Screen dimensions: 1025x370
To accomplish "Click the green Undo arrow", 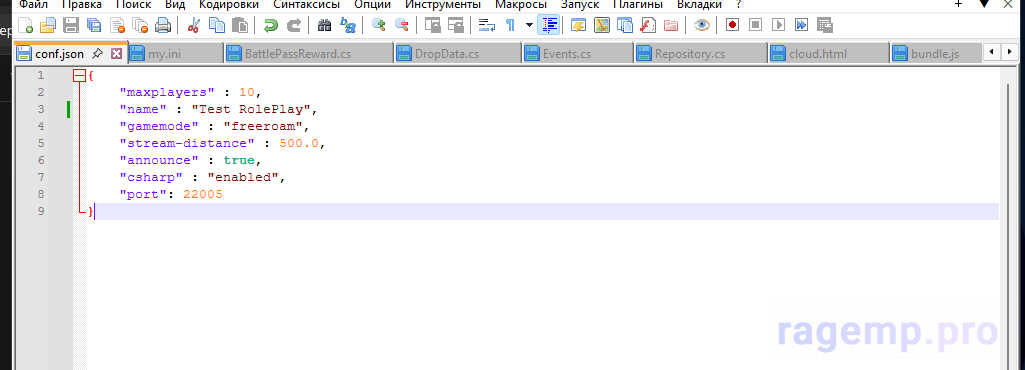I will pyautogui.click(x=271, y=25).
